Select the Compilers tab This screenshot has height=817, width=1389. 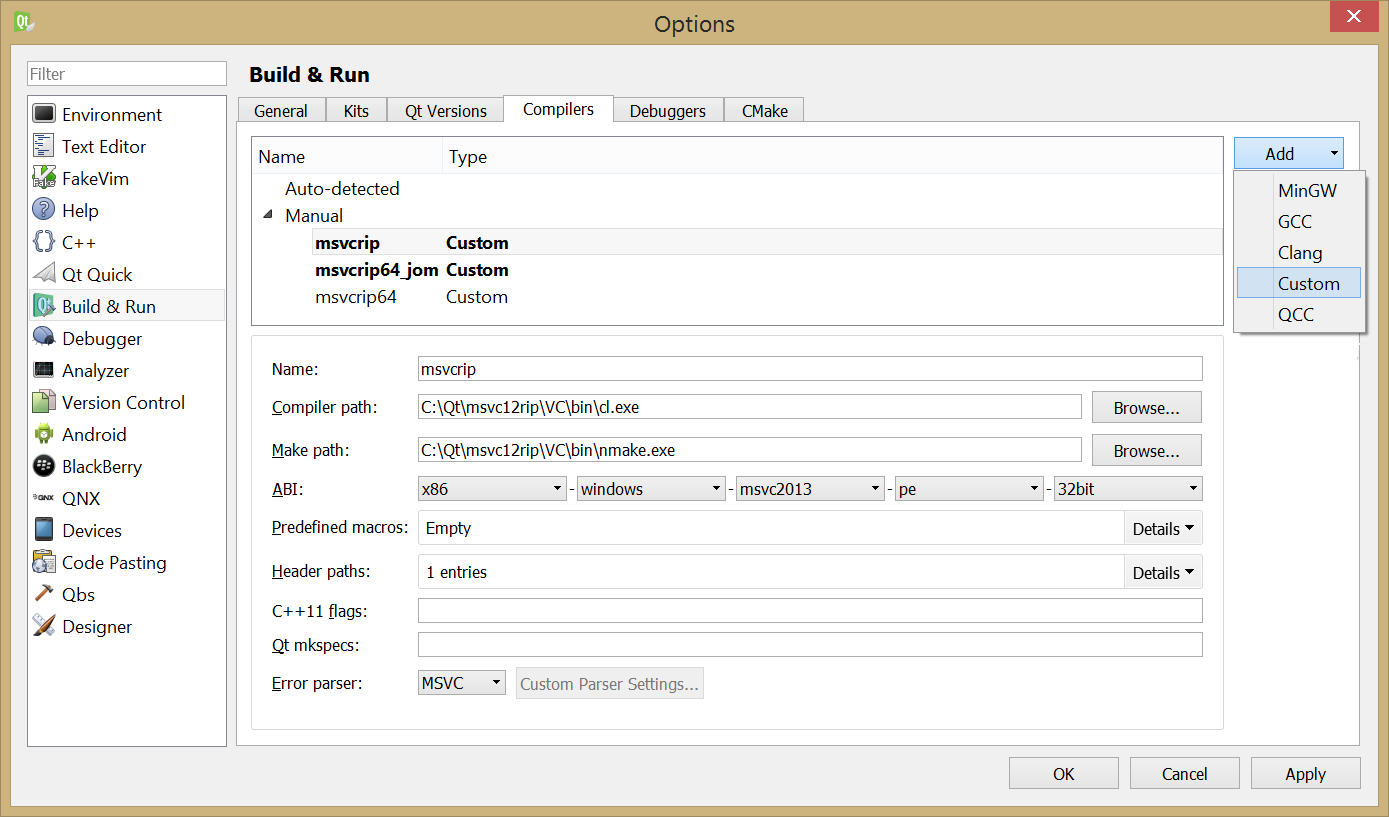(x=558, y=109)
